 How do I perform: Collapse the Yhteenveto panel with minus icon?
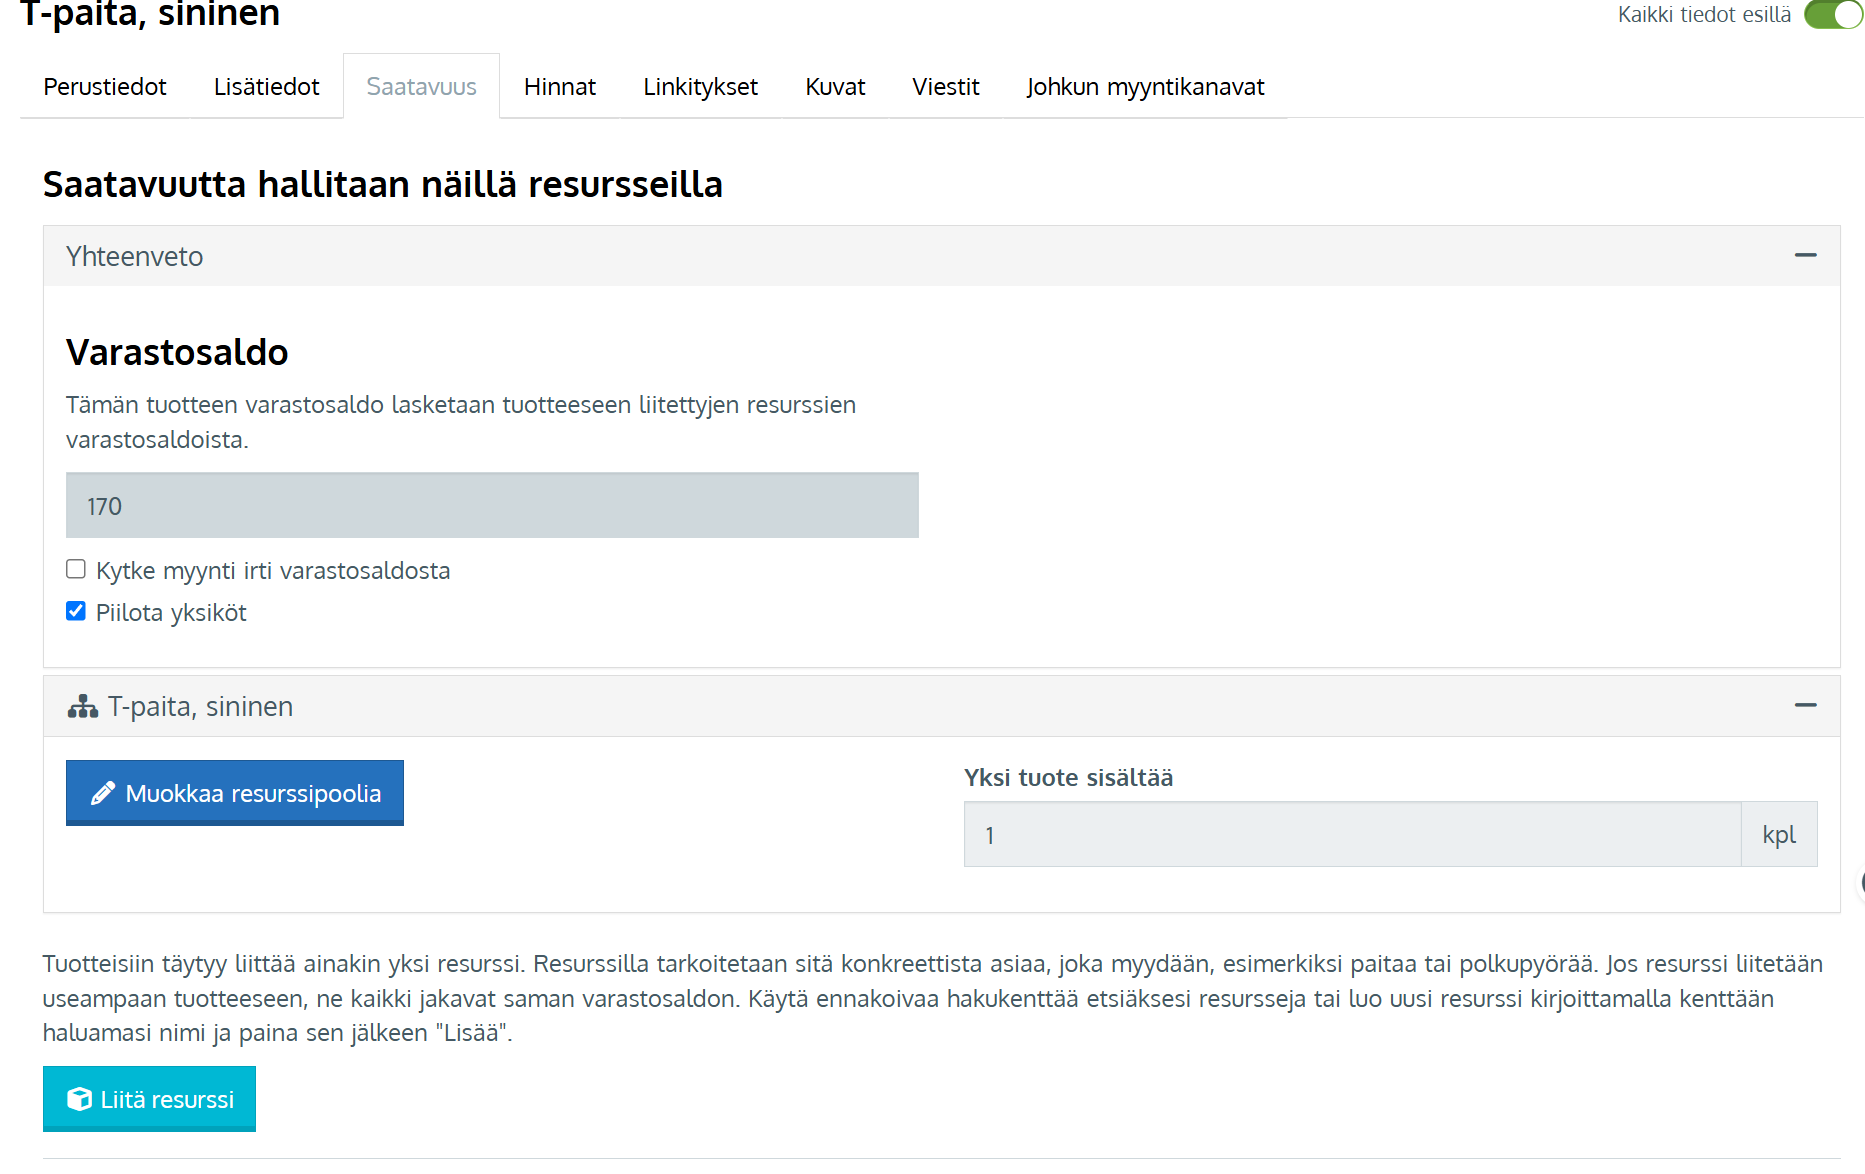click(1805, 256)
